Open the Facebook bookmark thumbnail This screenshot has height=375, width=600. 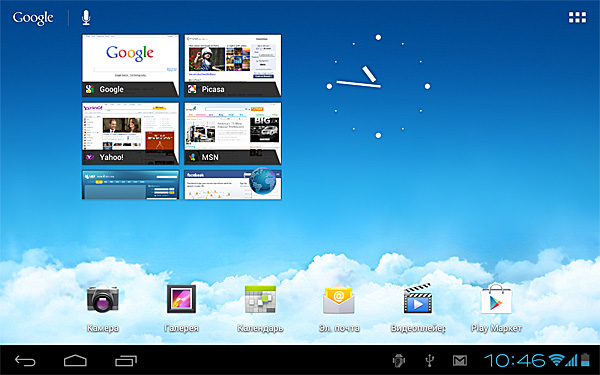(x=233, y=185)
